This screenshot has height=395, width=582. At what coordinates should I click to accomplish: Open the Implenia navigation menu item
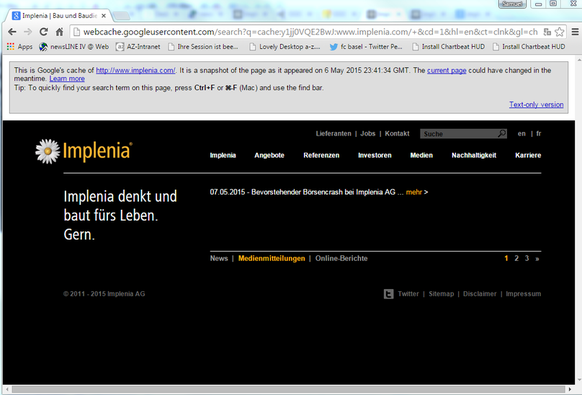(223, 155)
